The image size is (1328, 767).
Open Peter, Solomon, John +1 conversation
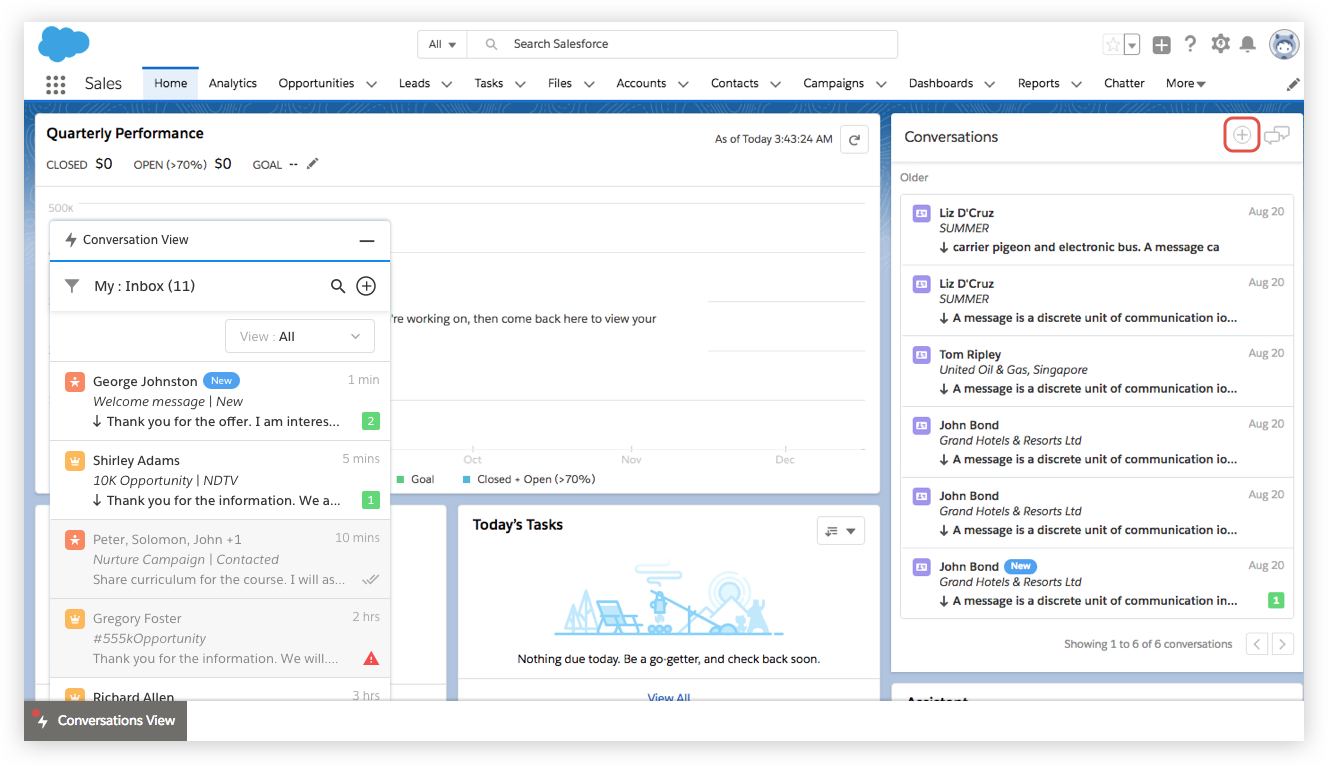220,559
